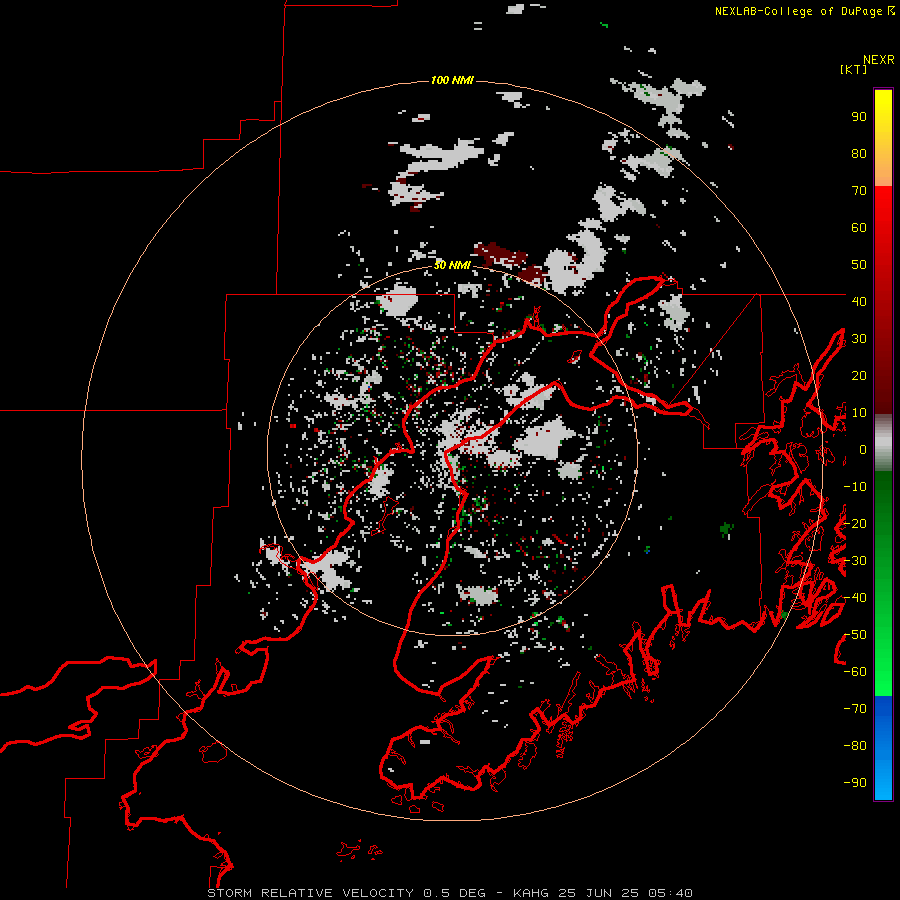
Task: Click the 40 value on the velocity scale
Action: (859, 301)
